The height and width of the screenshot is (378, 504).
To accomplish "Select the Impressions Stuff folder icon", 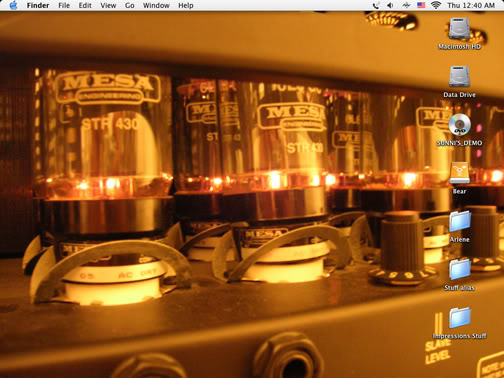I will click(x=459, y=318).
